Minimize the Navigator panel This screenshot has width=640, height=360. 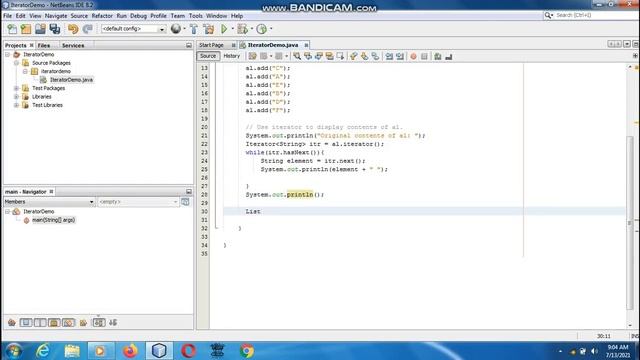point(189,191)
